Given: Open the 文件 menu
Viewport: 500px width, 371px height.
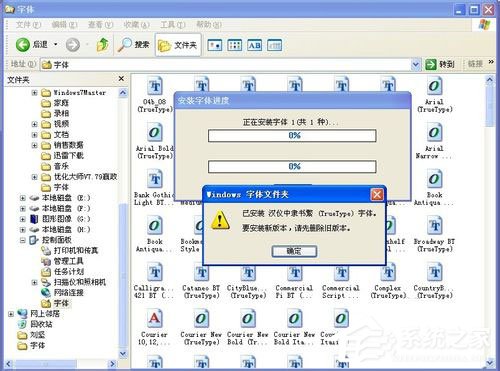Looking at the screenshot, I should coord(28,25).
